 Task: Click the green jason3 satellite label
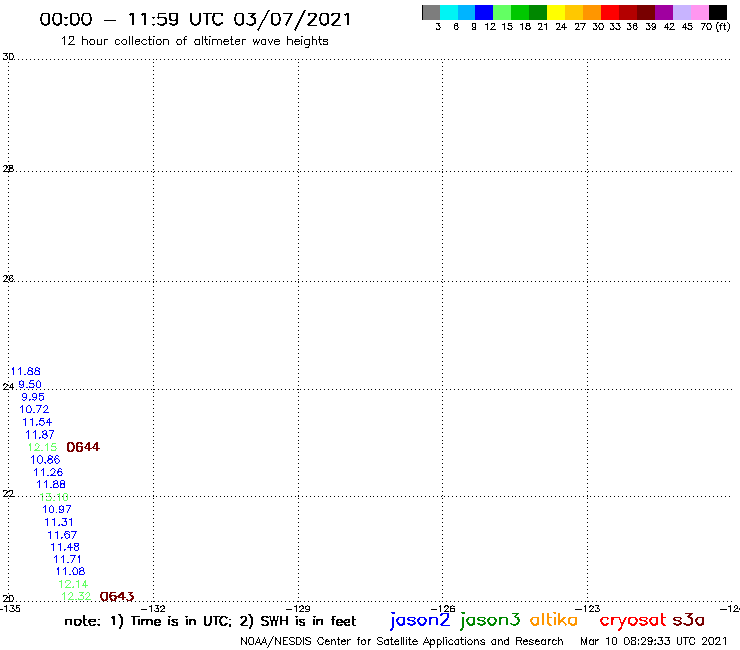coord(490,620)
